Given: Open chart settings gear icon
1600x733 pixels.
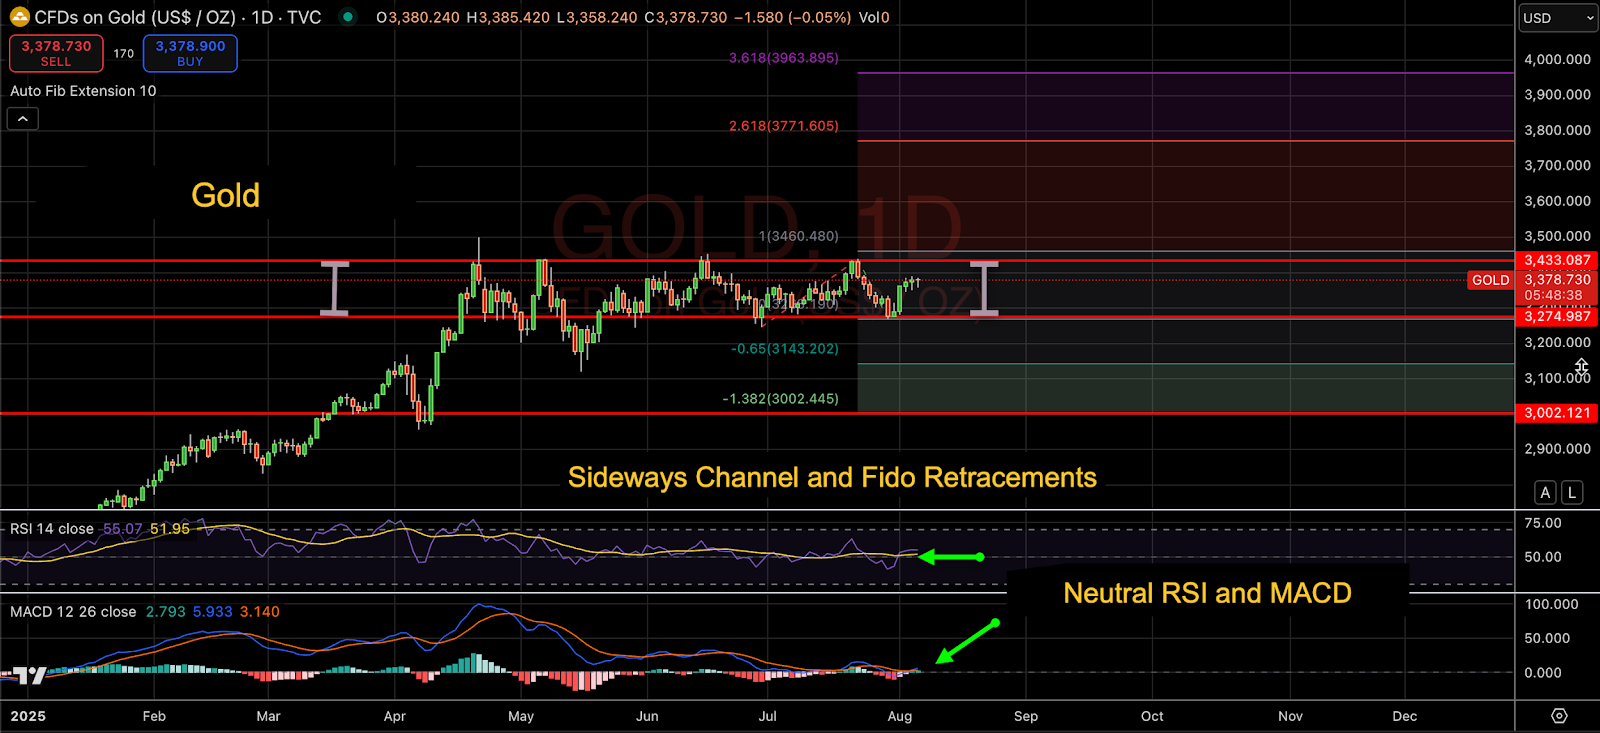Looking at the screenshot, I should (1559, 716).
